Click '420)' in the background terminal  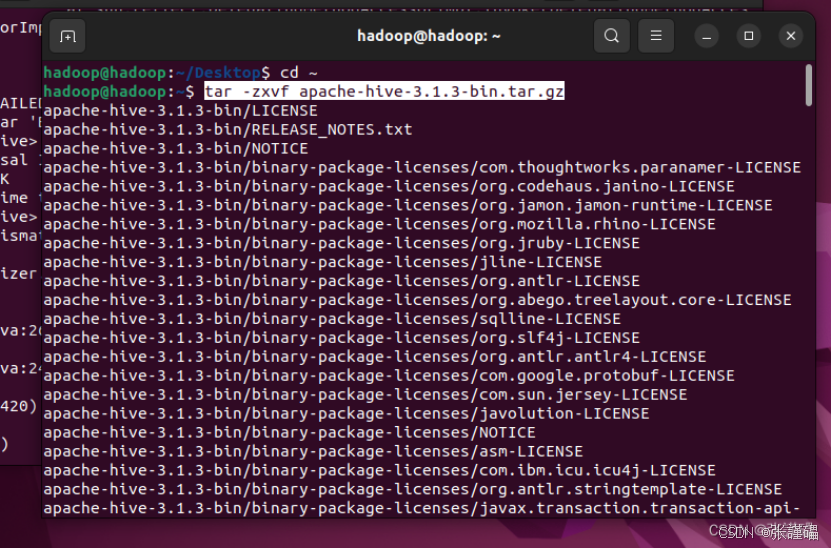pyautogui.click(x=19, y=406)
